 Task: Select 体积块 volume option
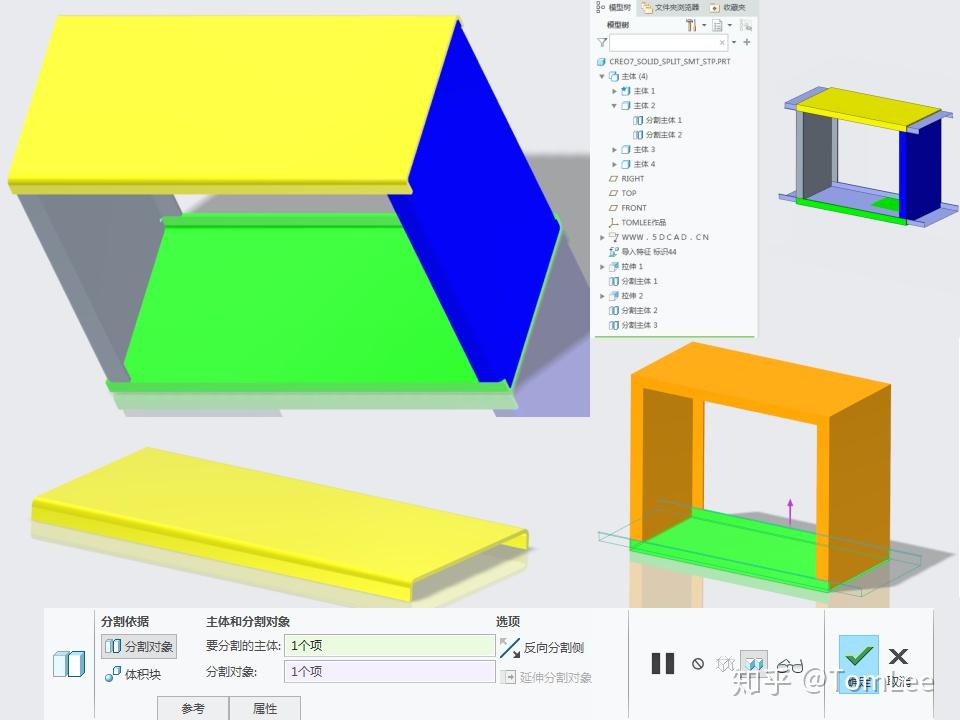pos(133,674)
